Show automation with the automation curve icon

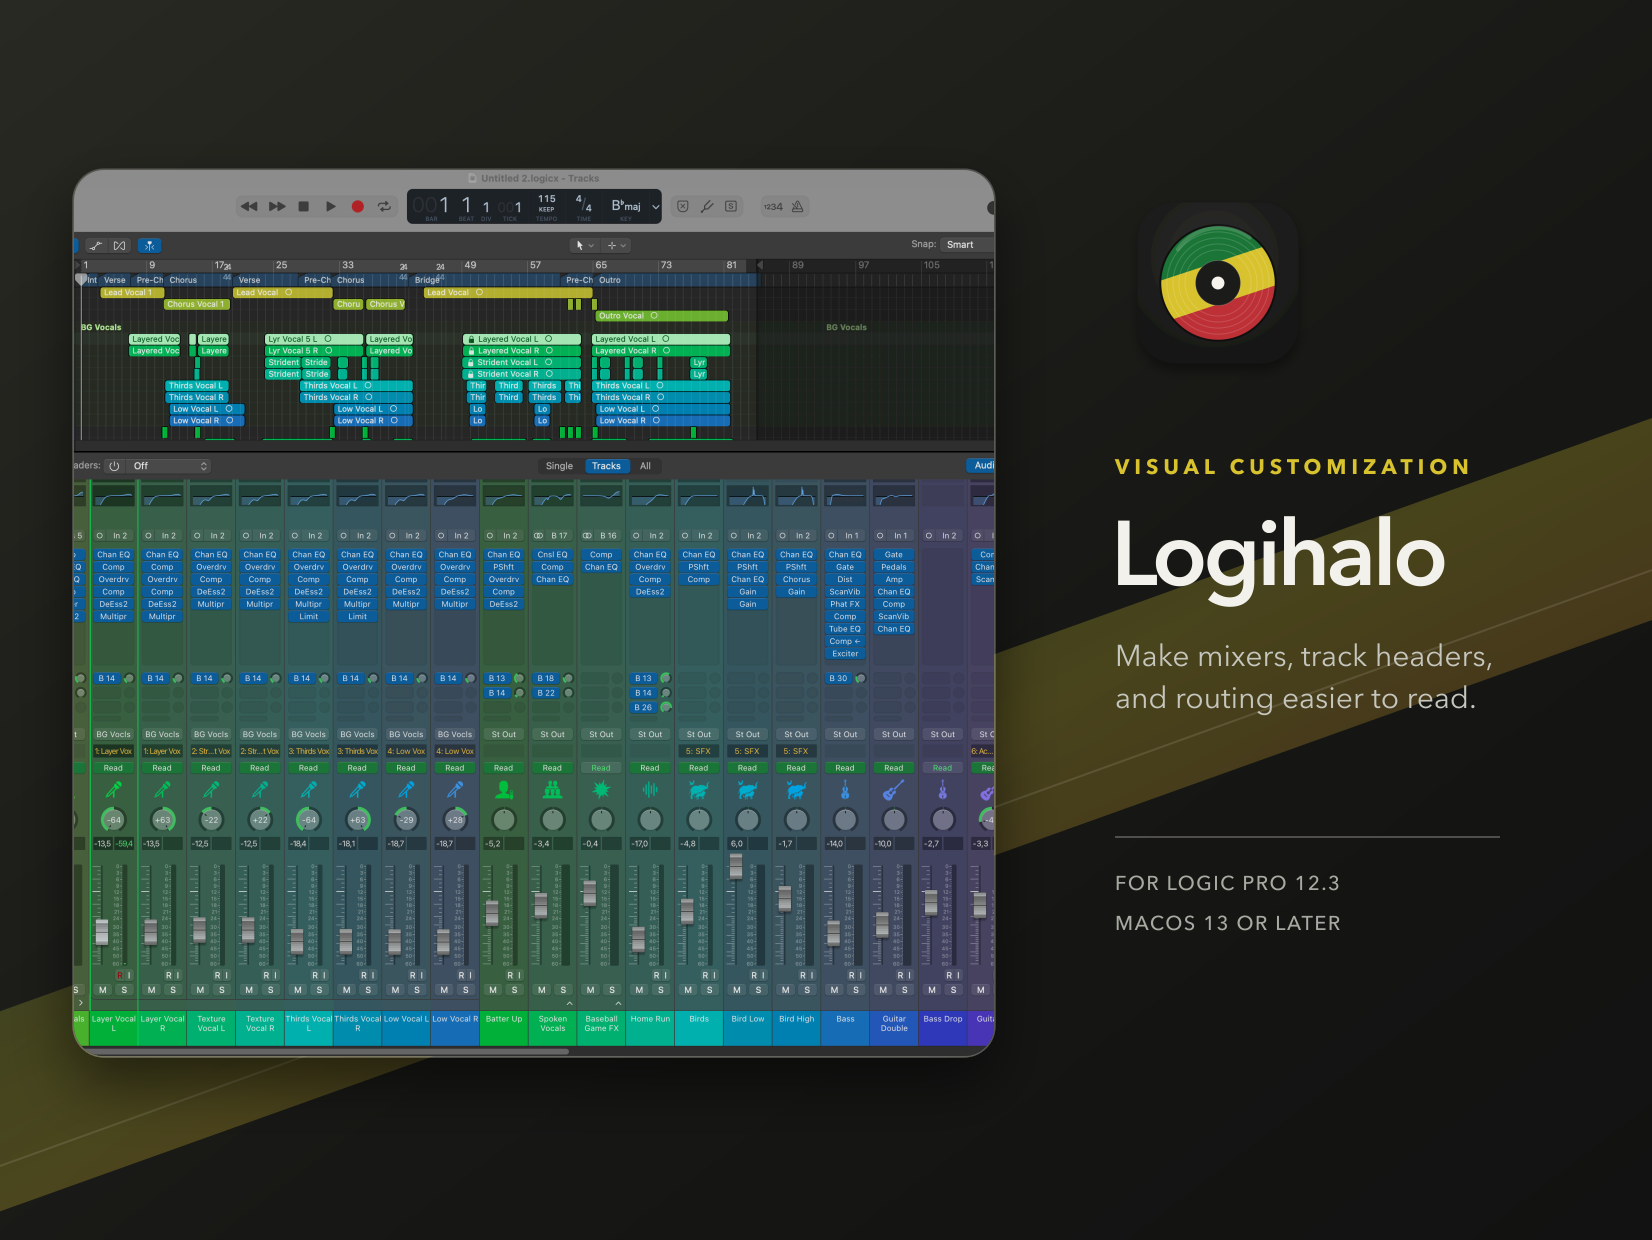[96, 245]
